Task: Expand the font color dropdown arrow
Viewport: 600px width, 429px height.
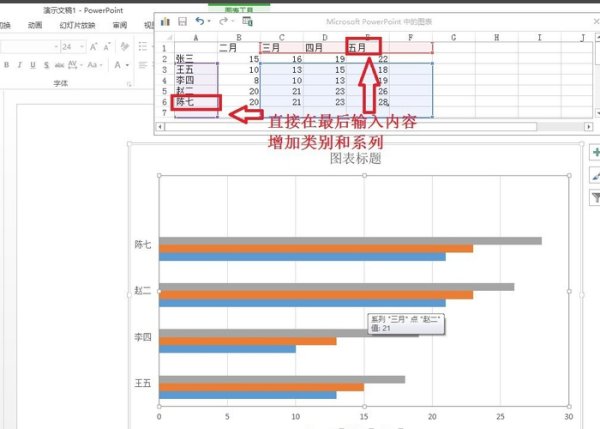Action: point(127,65)
